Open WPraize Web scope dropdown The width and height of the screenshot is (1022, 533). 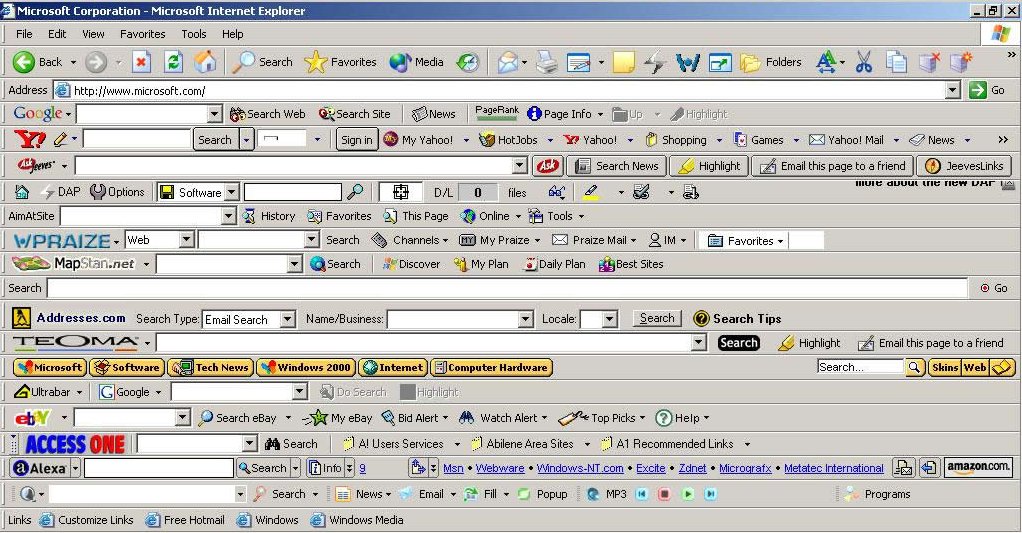click(186, 240)
